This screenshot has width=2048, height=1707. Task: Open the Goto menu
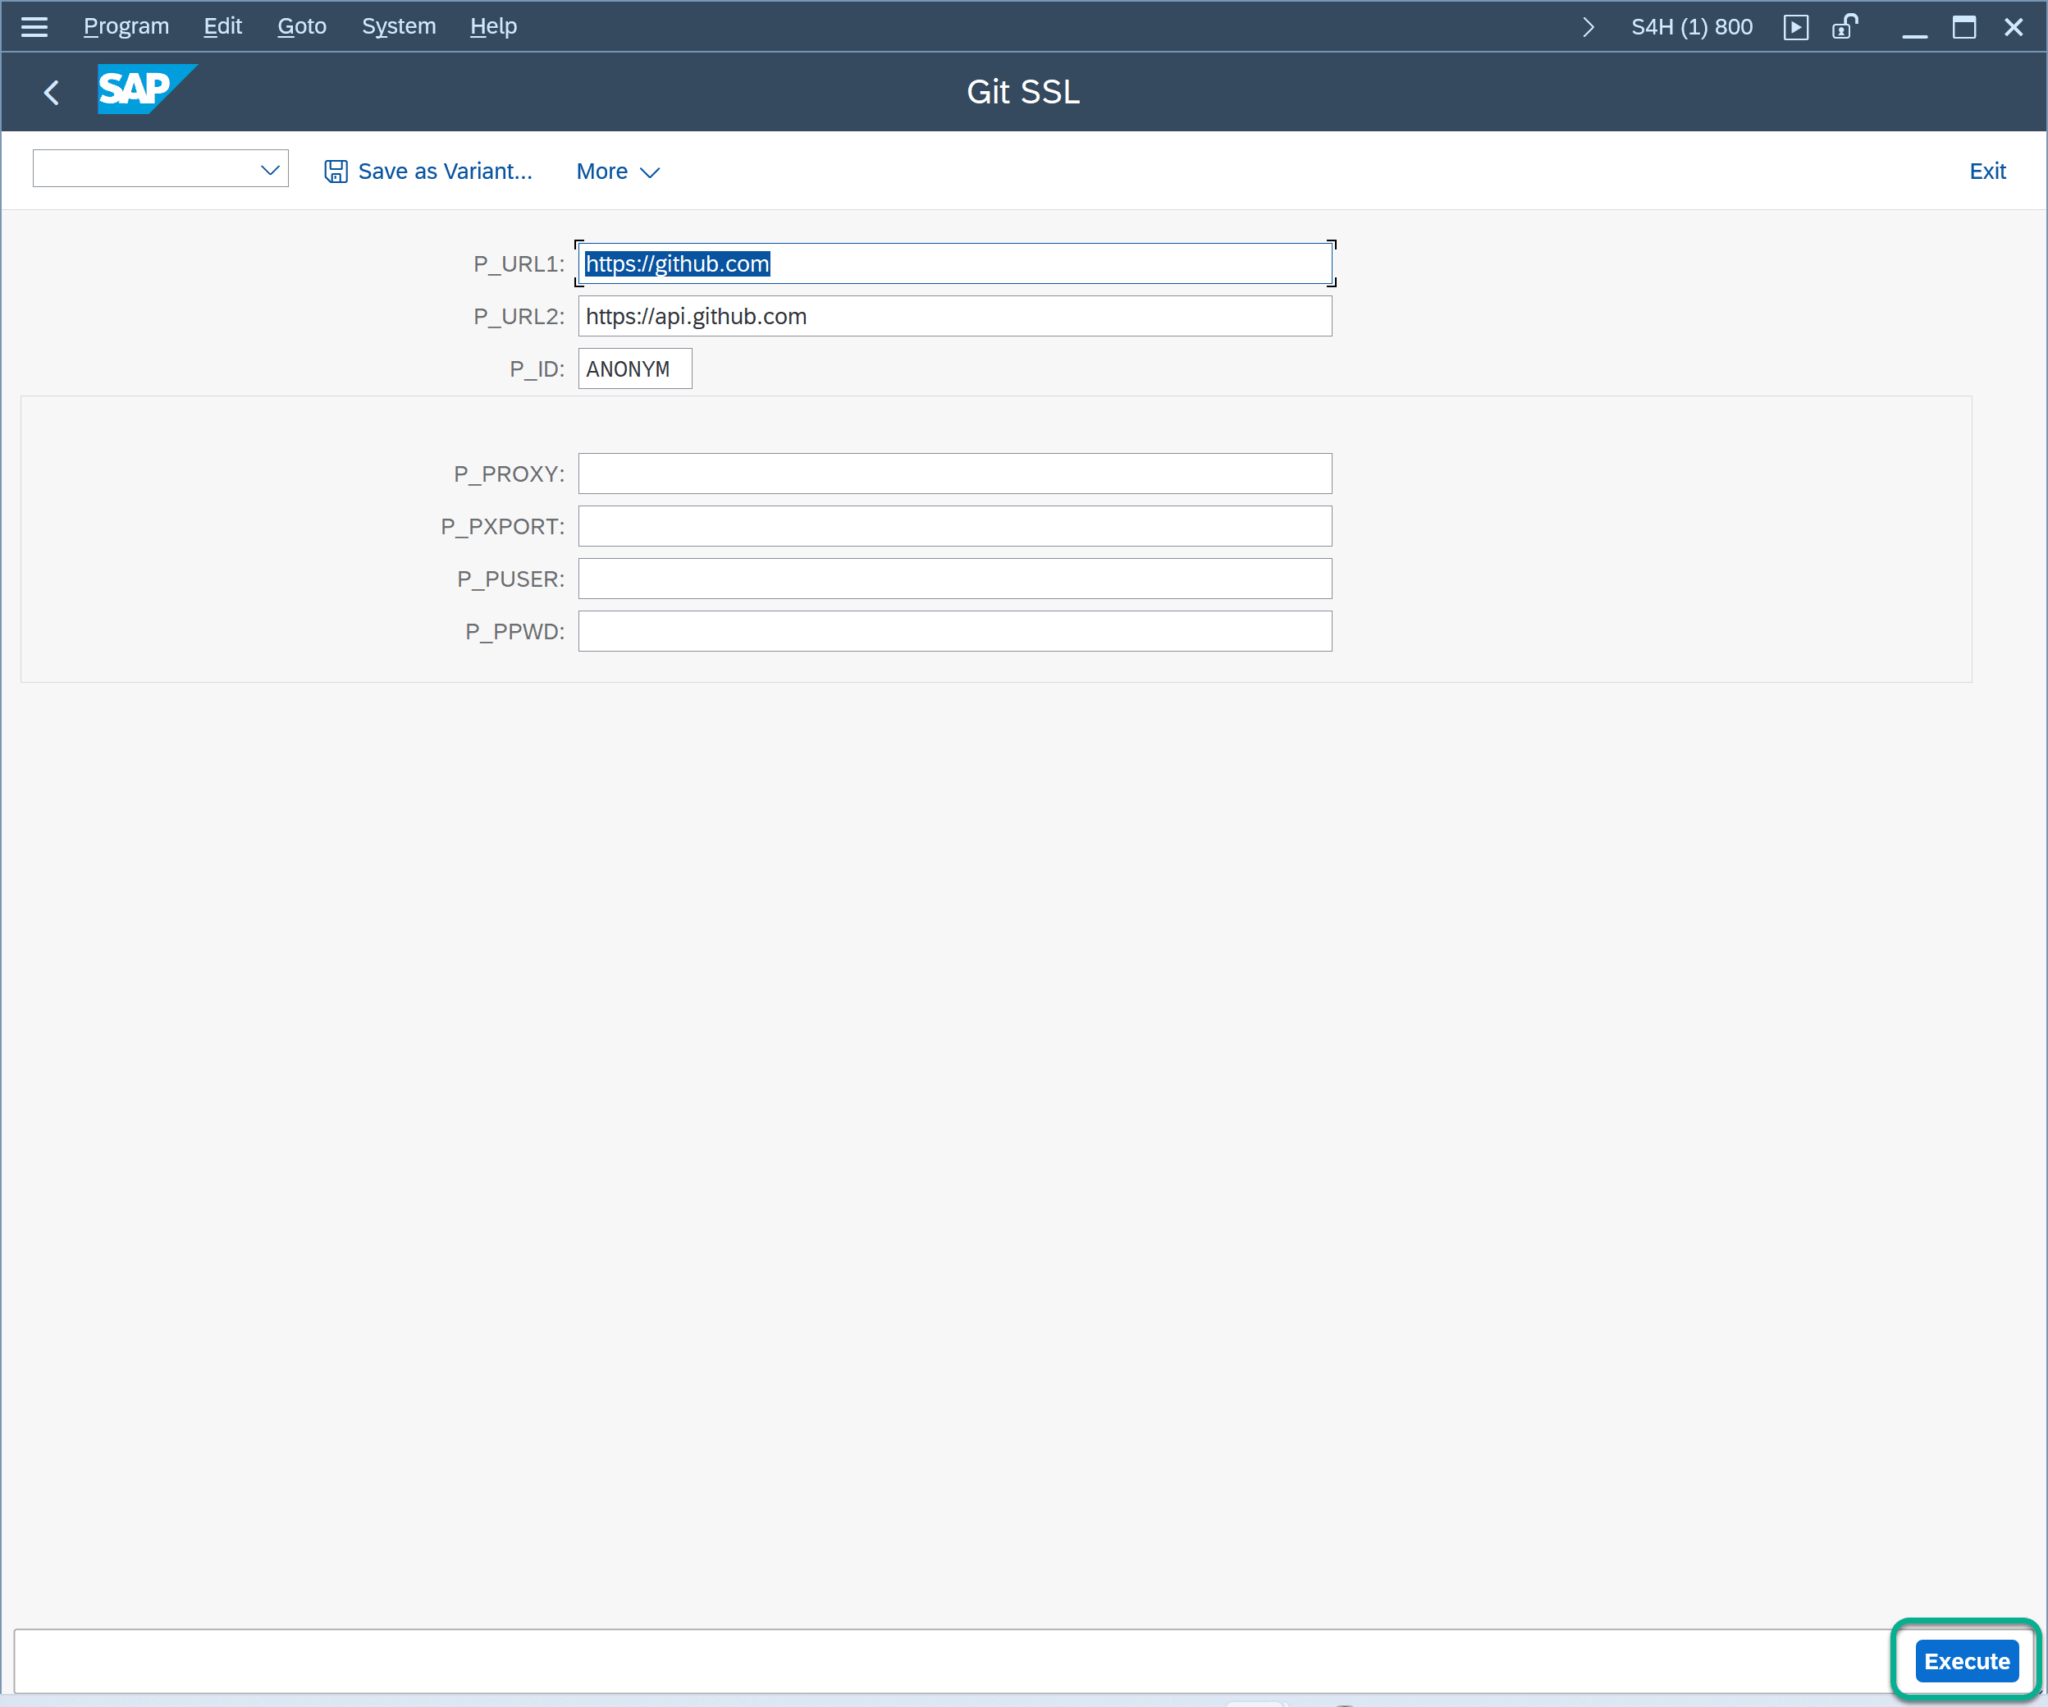302,27
